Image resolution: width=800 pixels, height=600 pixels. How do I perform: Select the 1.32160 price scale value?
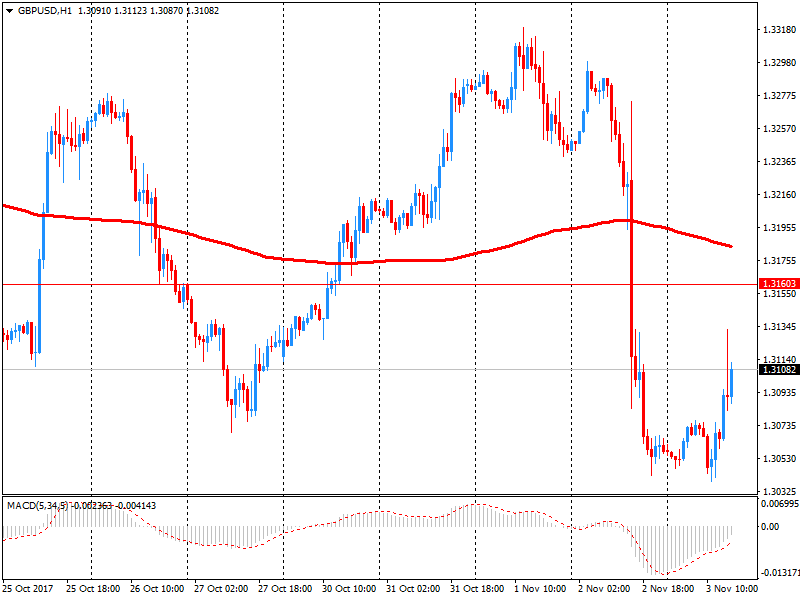pos(779,195)
